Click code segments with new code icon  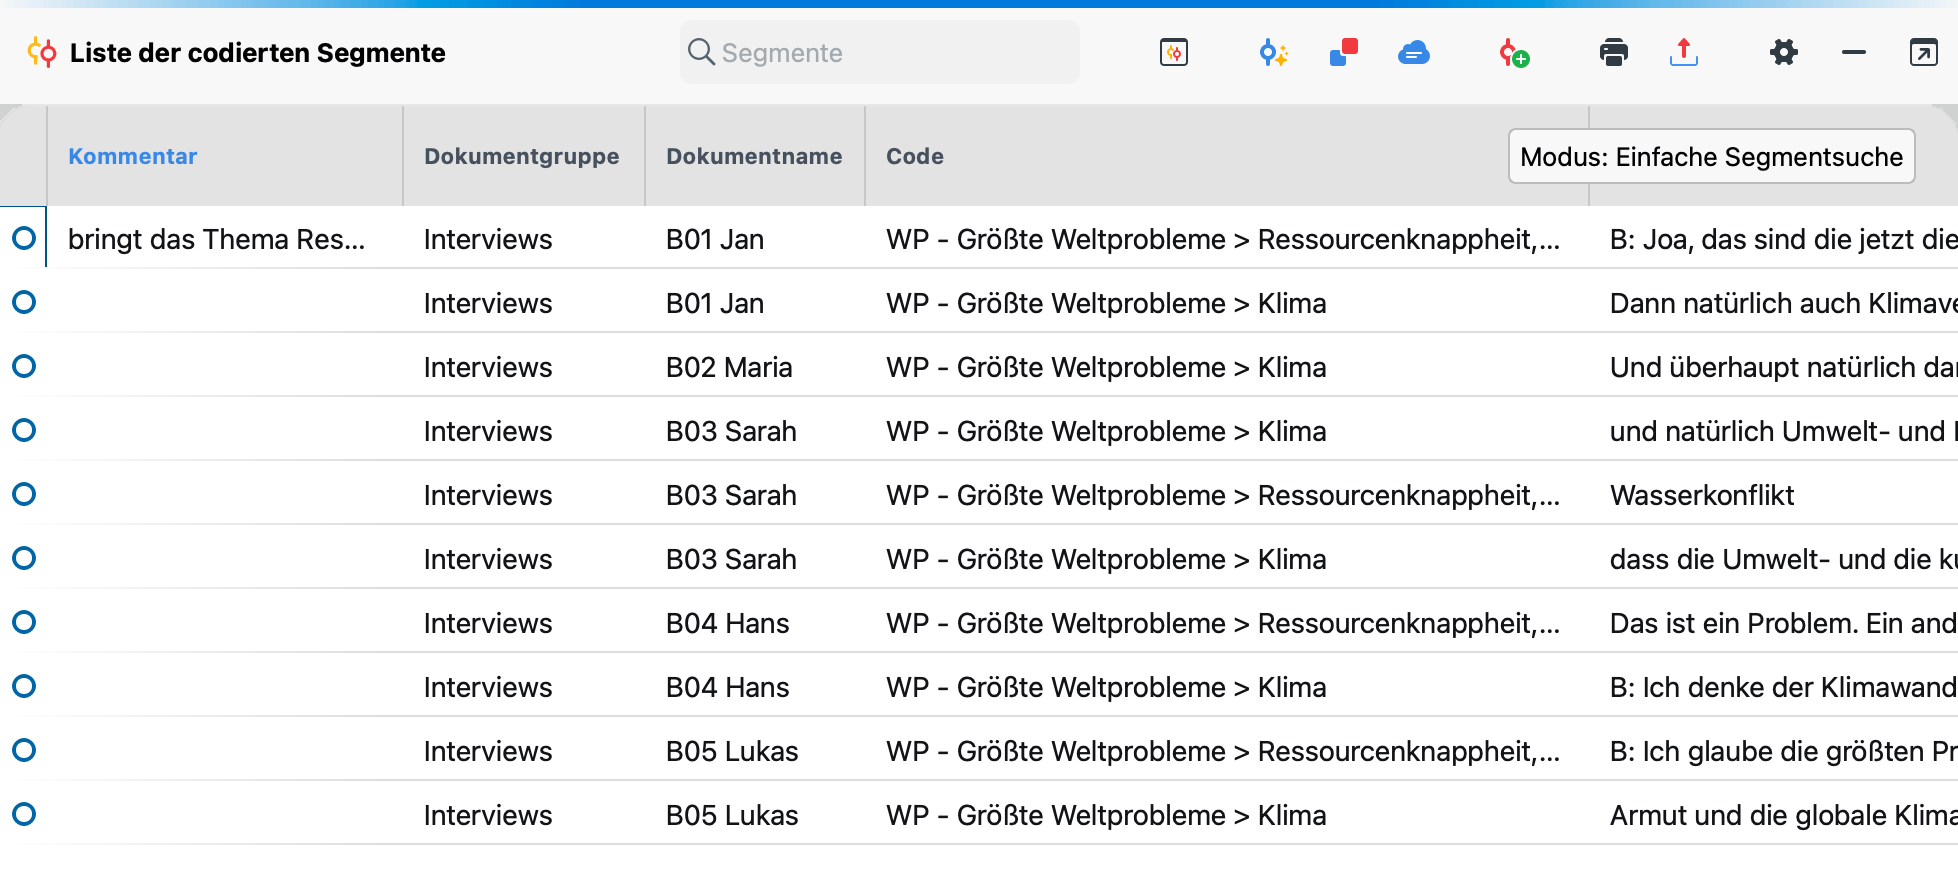[x=1514, y=53]
